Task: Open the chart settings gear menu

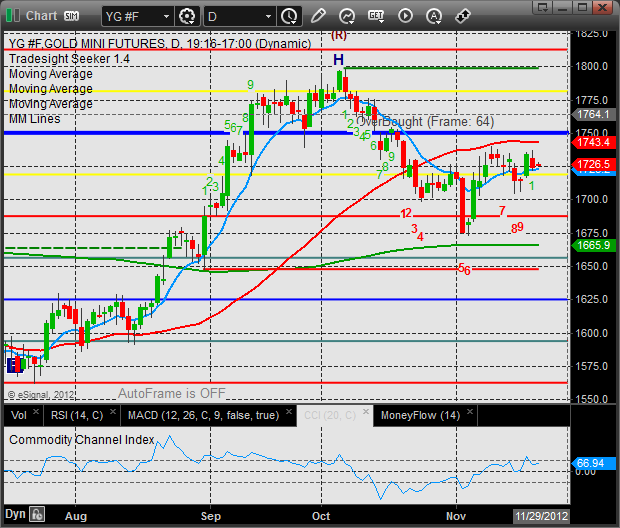Action: point(187,16)
